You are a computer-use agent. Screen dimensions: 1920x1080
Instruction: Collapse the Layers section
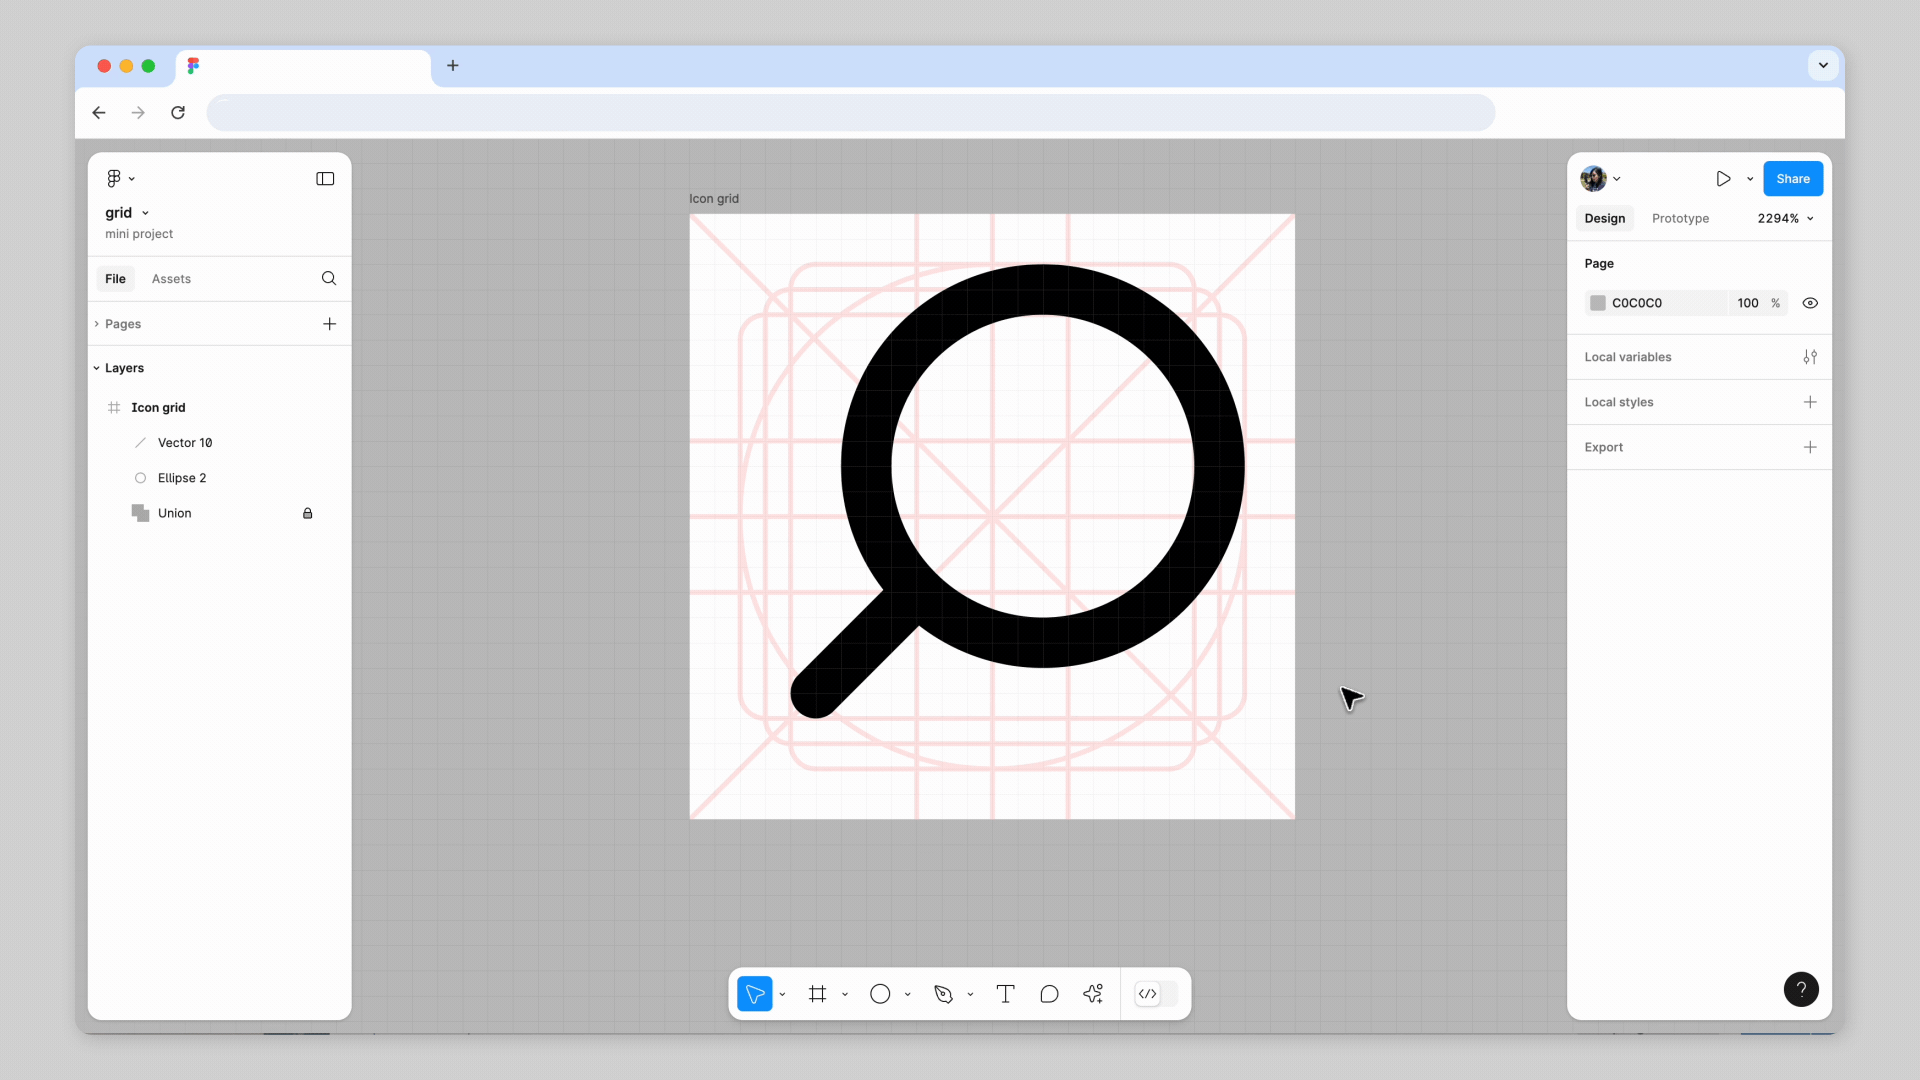point(97,368)
